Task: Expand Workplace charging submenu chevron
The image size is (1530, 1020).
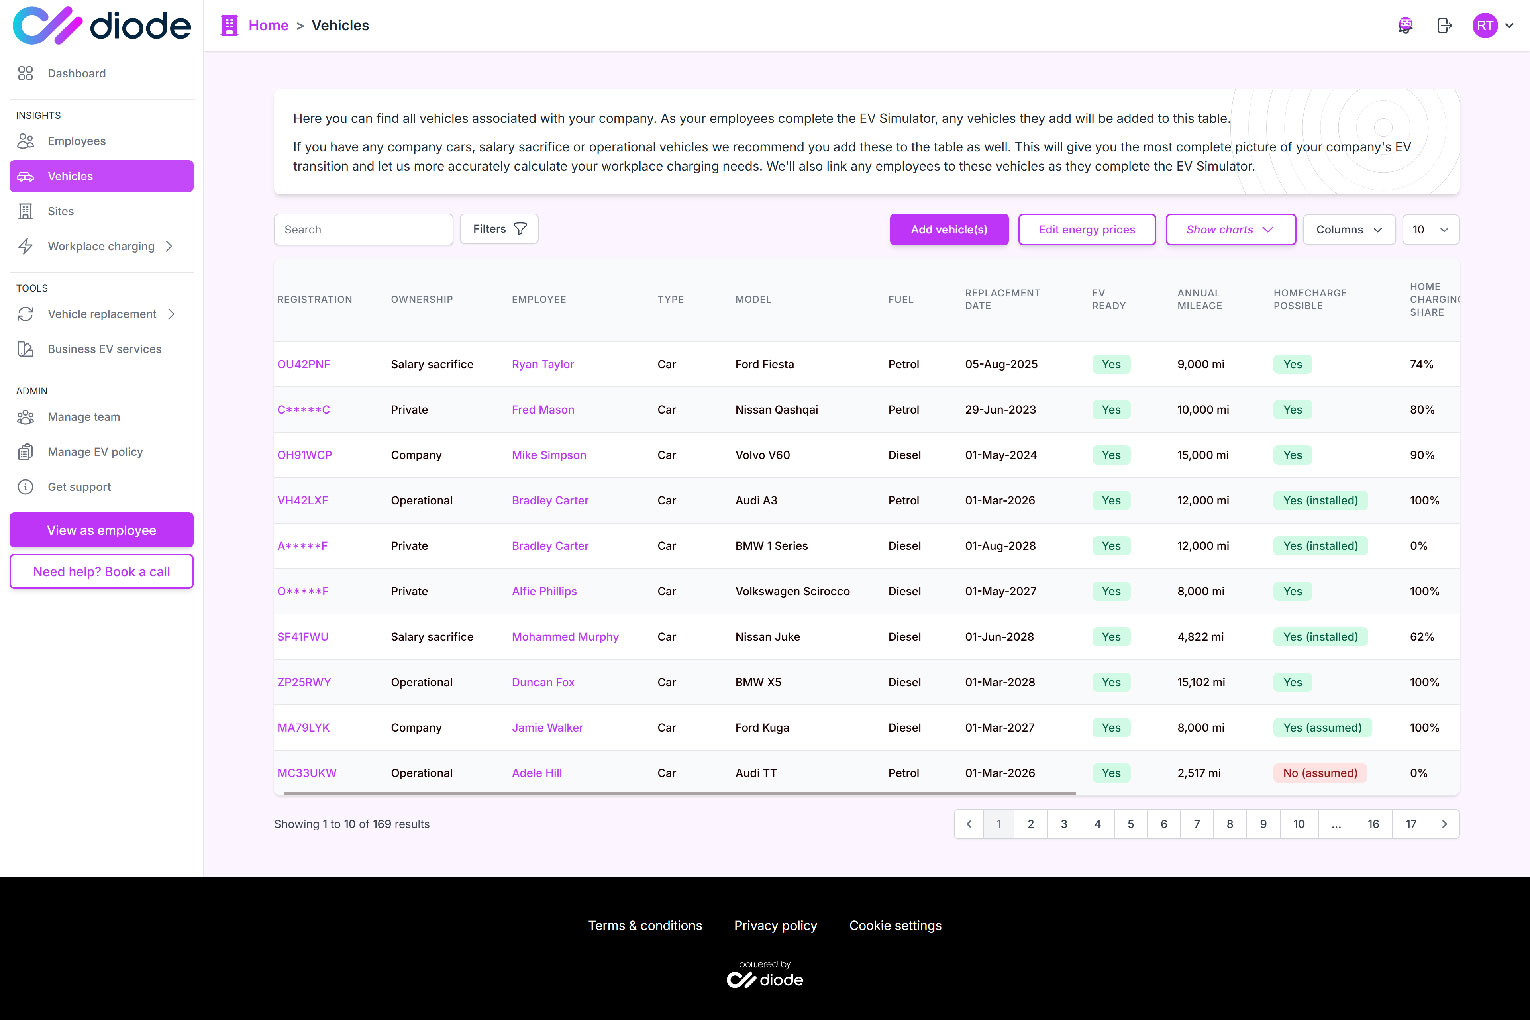Action: (x=169, y=246)
